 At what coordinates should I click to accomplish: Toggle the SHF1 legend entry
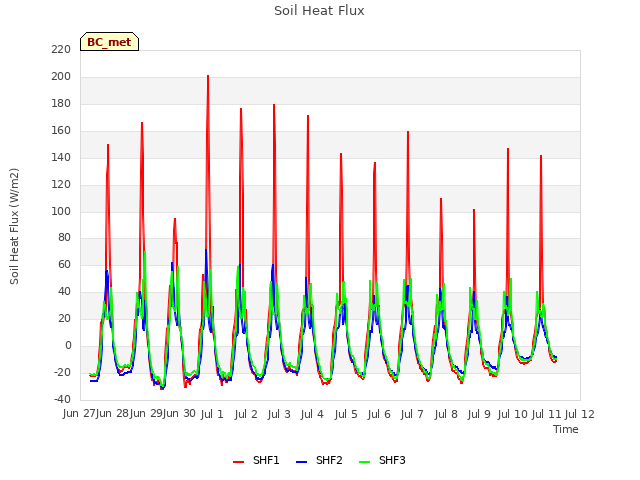(256, 460)
